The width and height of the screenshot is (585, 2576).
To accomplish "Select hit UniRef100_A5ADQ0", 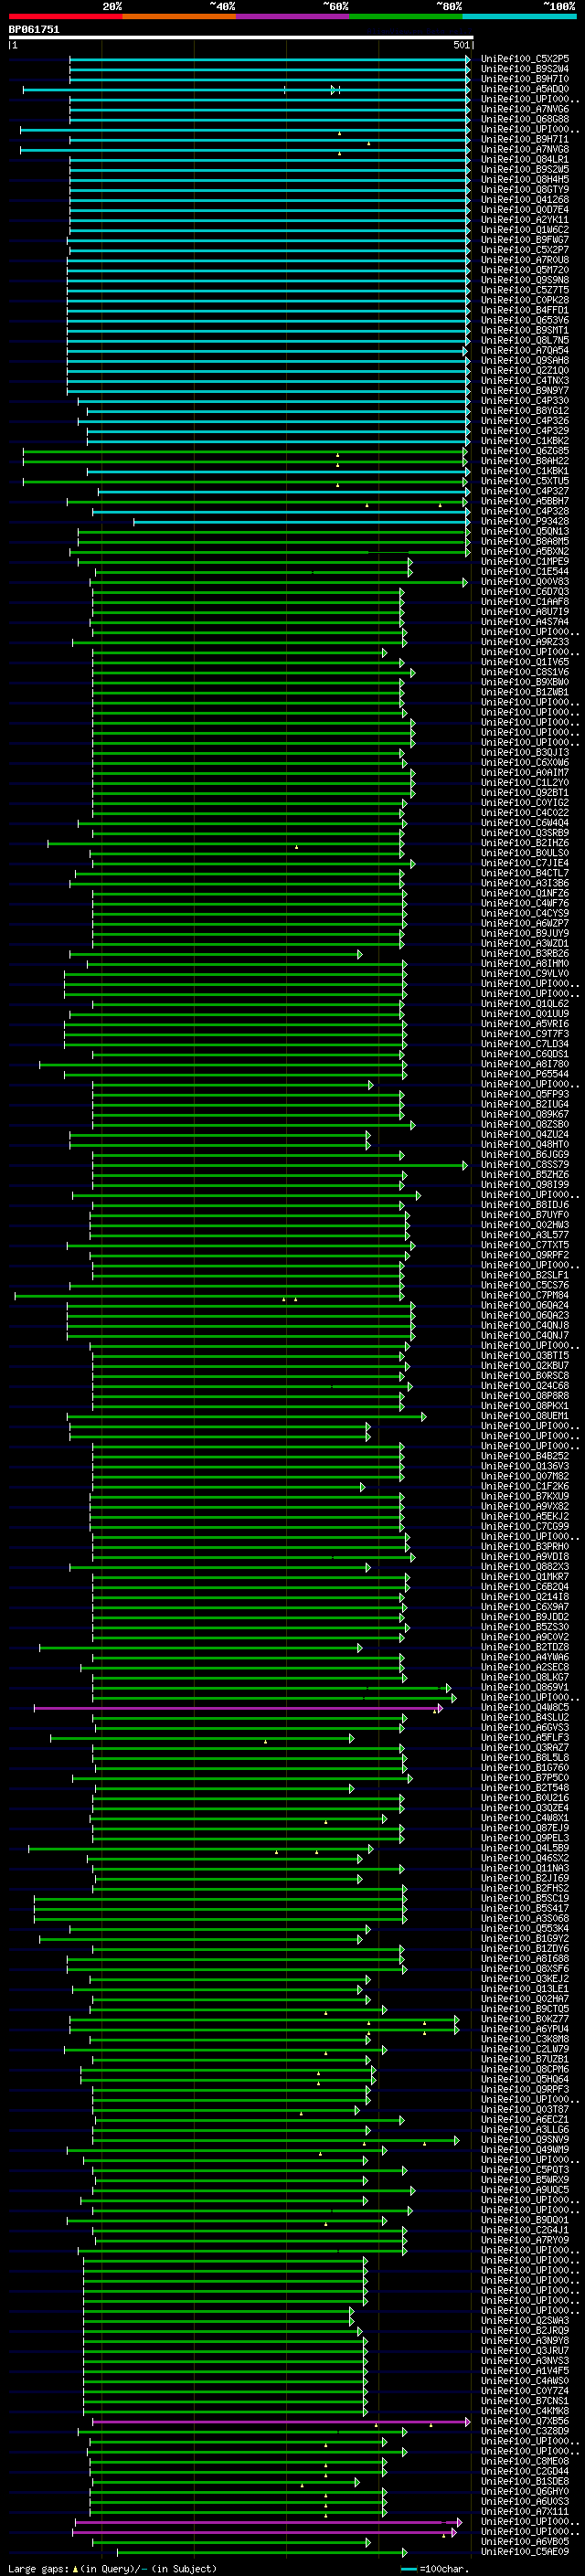I will pyautogui.click(x=525, y=89).
